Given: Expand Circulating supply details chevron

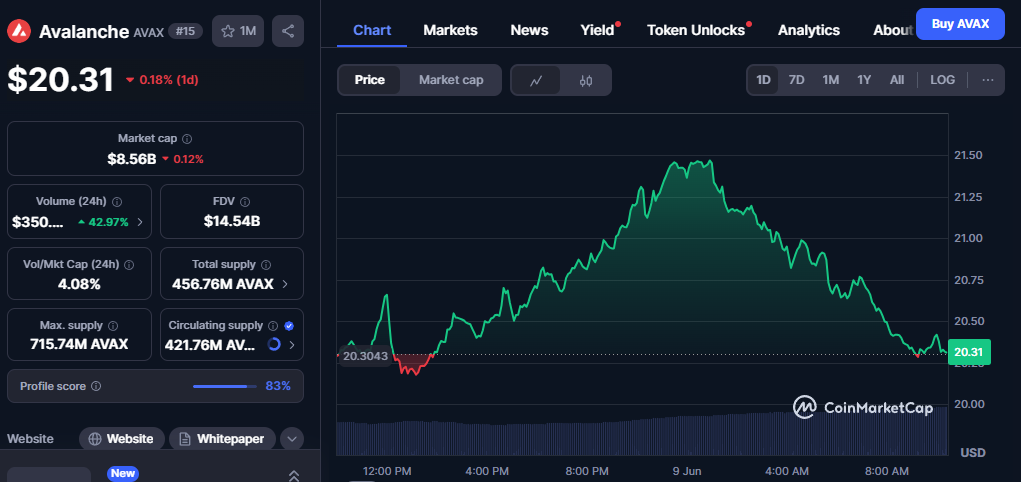Looking at the screenshot, I should point(292,345).
